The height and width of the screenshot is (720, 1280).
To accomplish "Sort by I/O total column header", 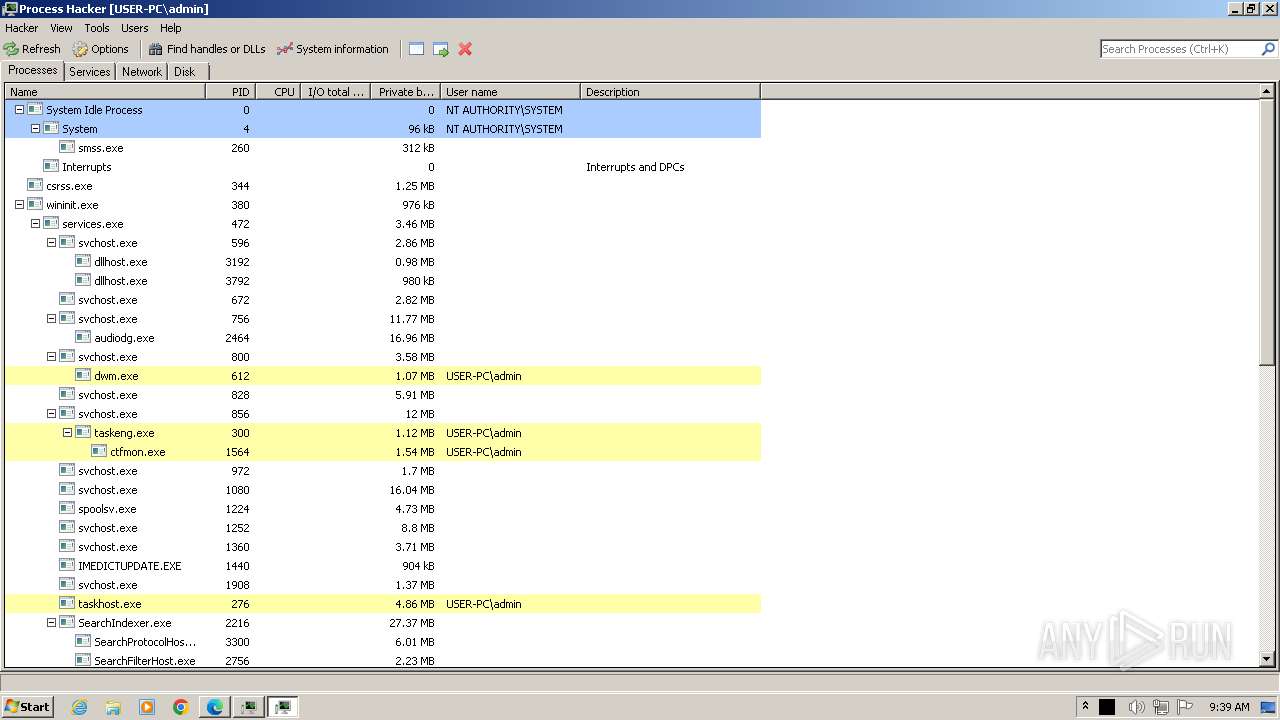I will pyautogui.click(x=336, y=92).
